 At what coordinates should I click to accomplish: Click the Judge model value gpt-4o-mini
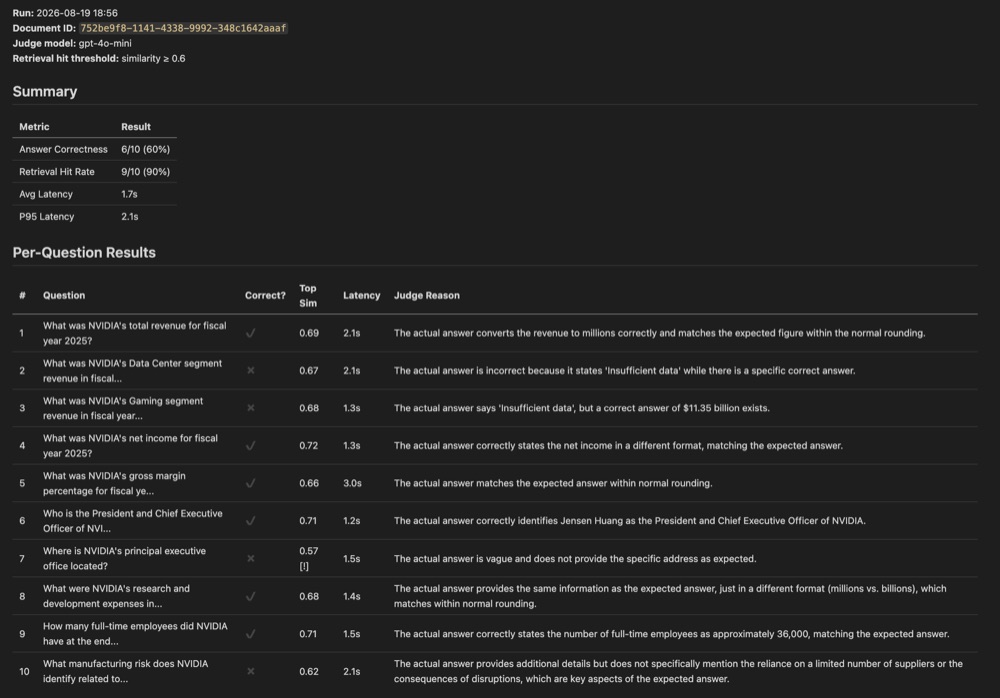pyautogui.click(x=105, y=43)
